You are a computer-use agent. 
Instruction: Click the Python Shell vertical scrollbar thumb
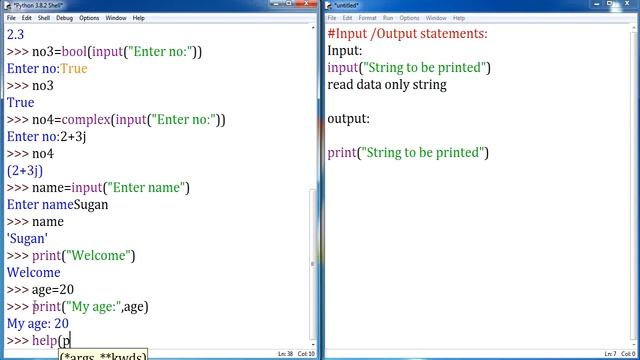[313, 264]
